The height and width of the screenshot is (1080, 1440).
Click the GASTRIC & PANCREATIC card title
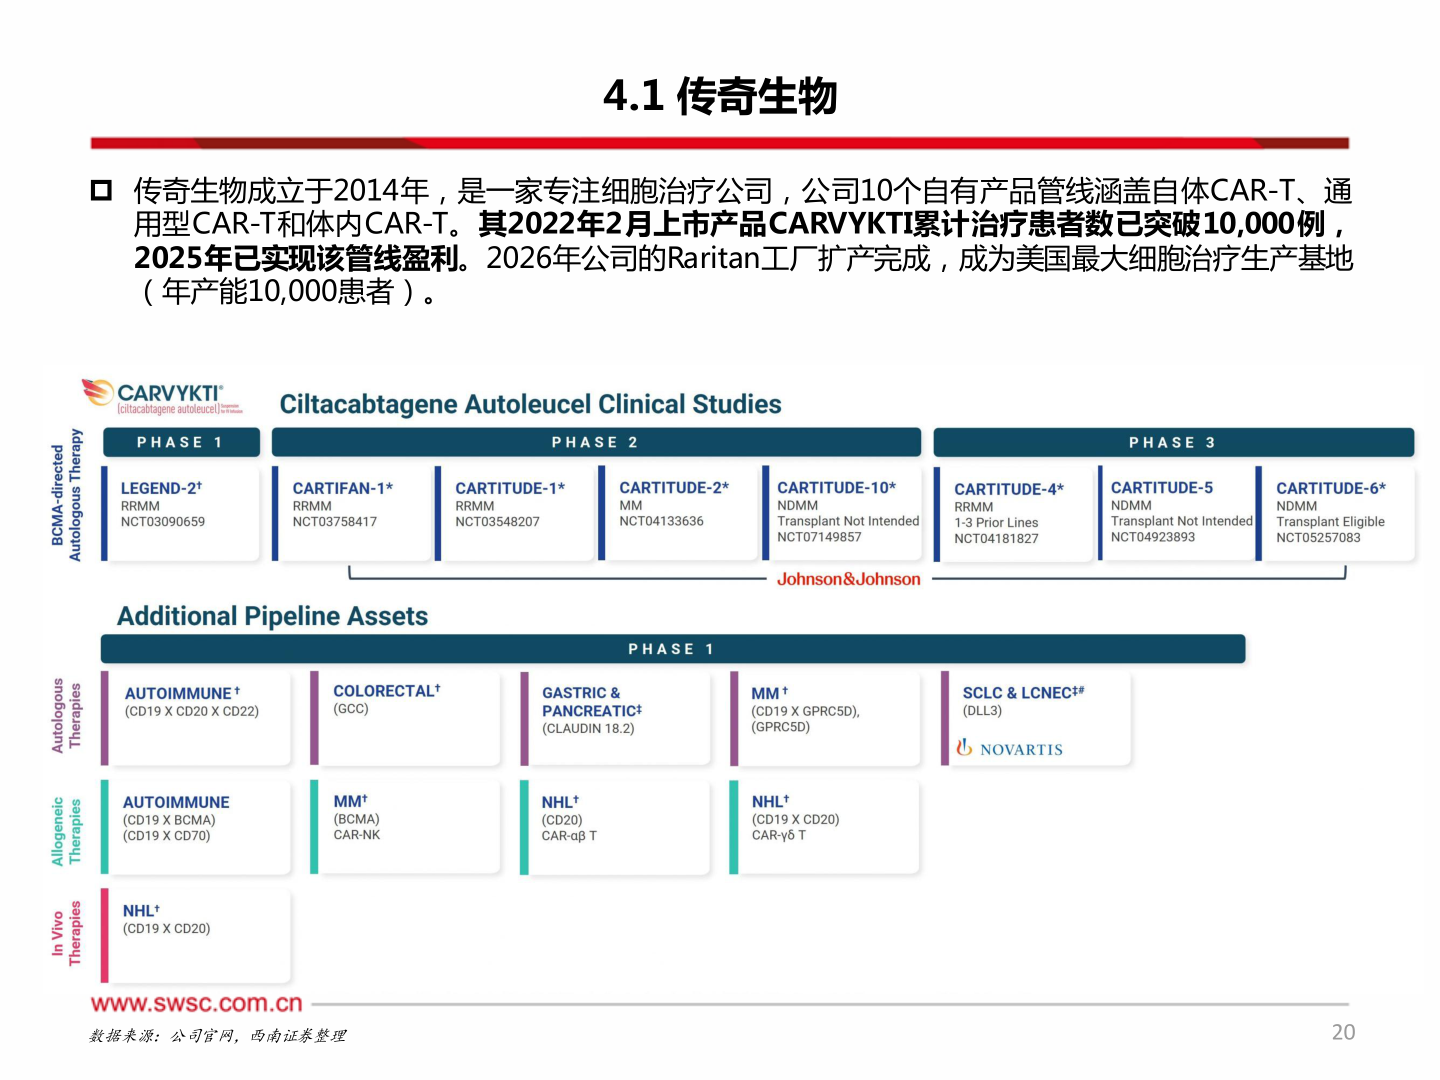coord(592,701)
